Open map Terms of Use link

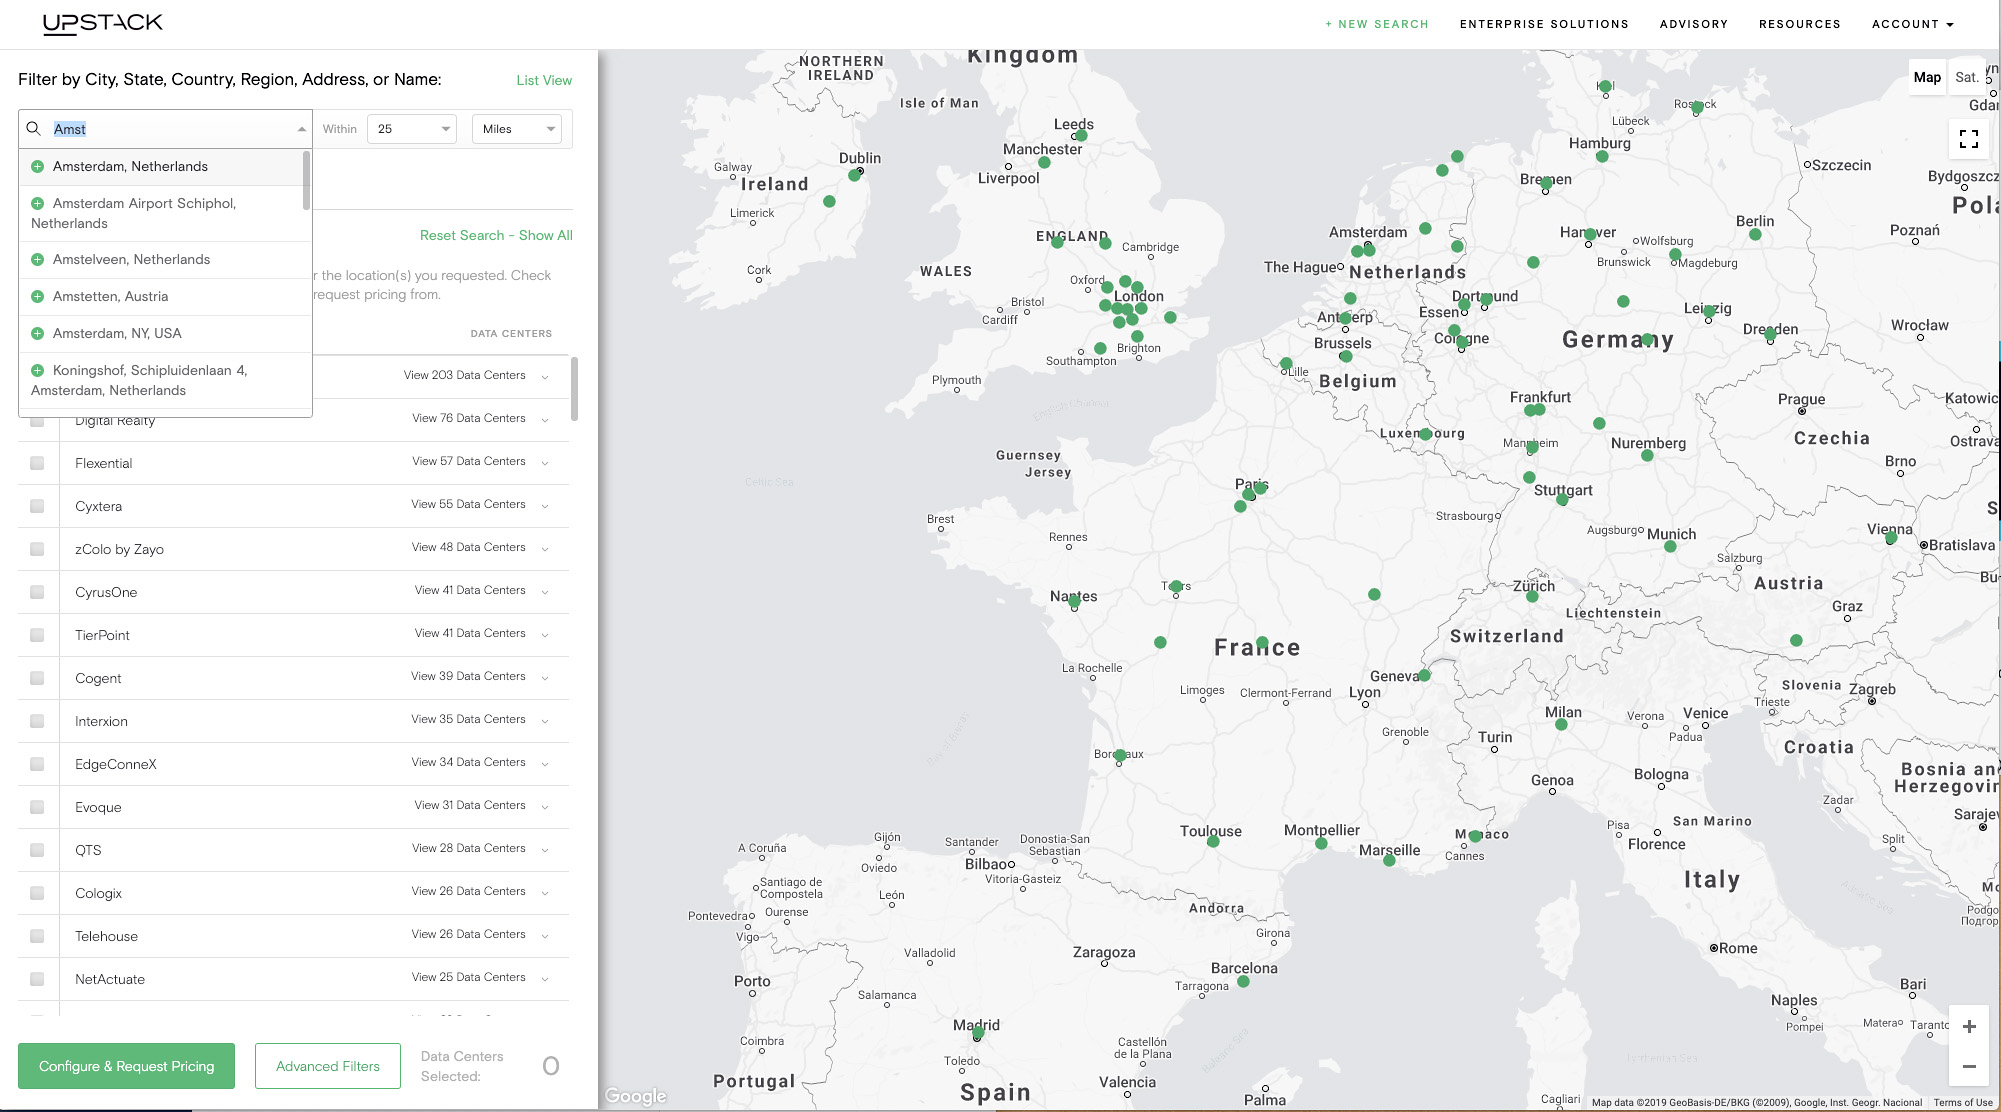pos(1963,1103)
